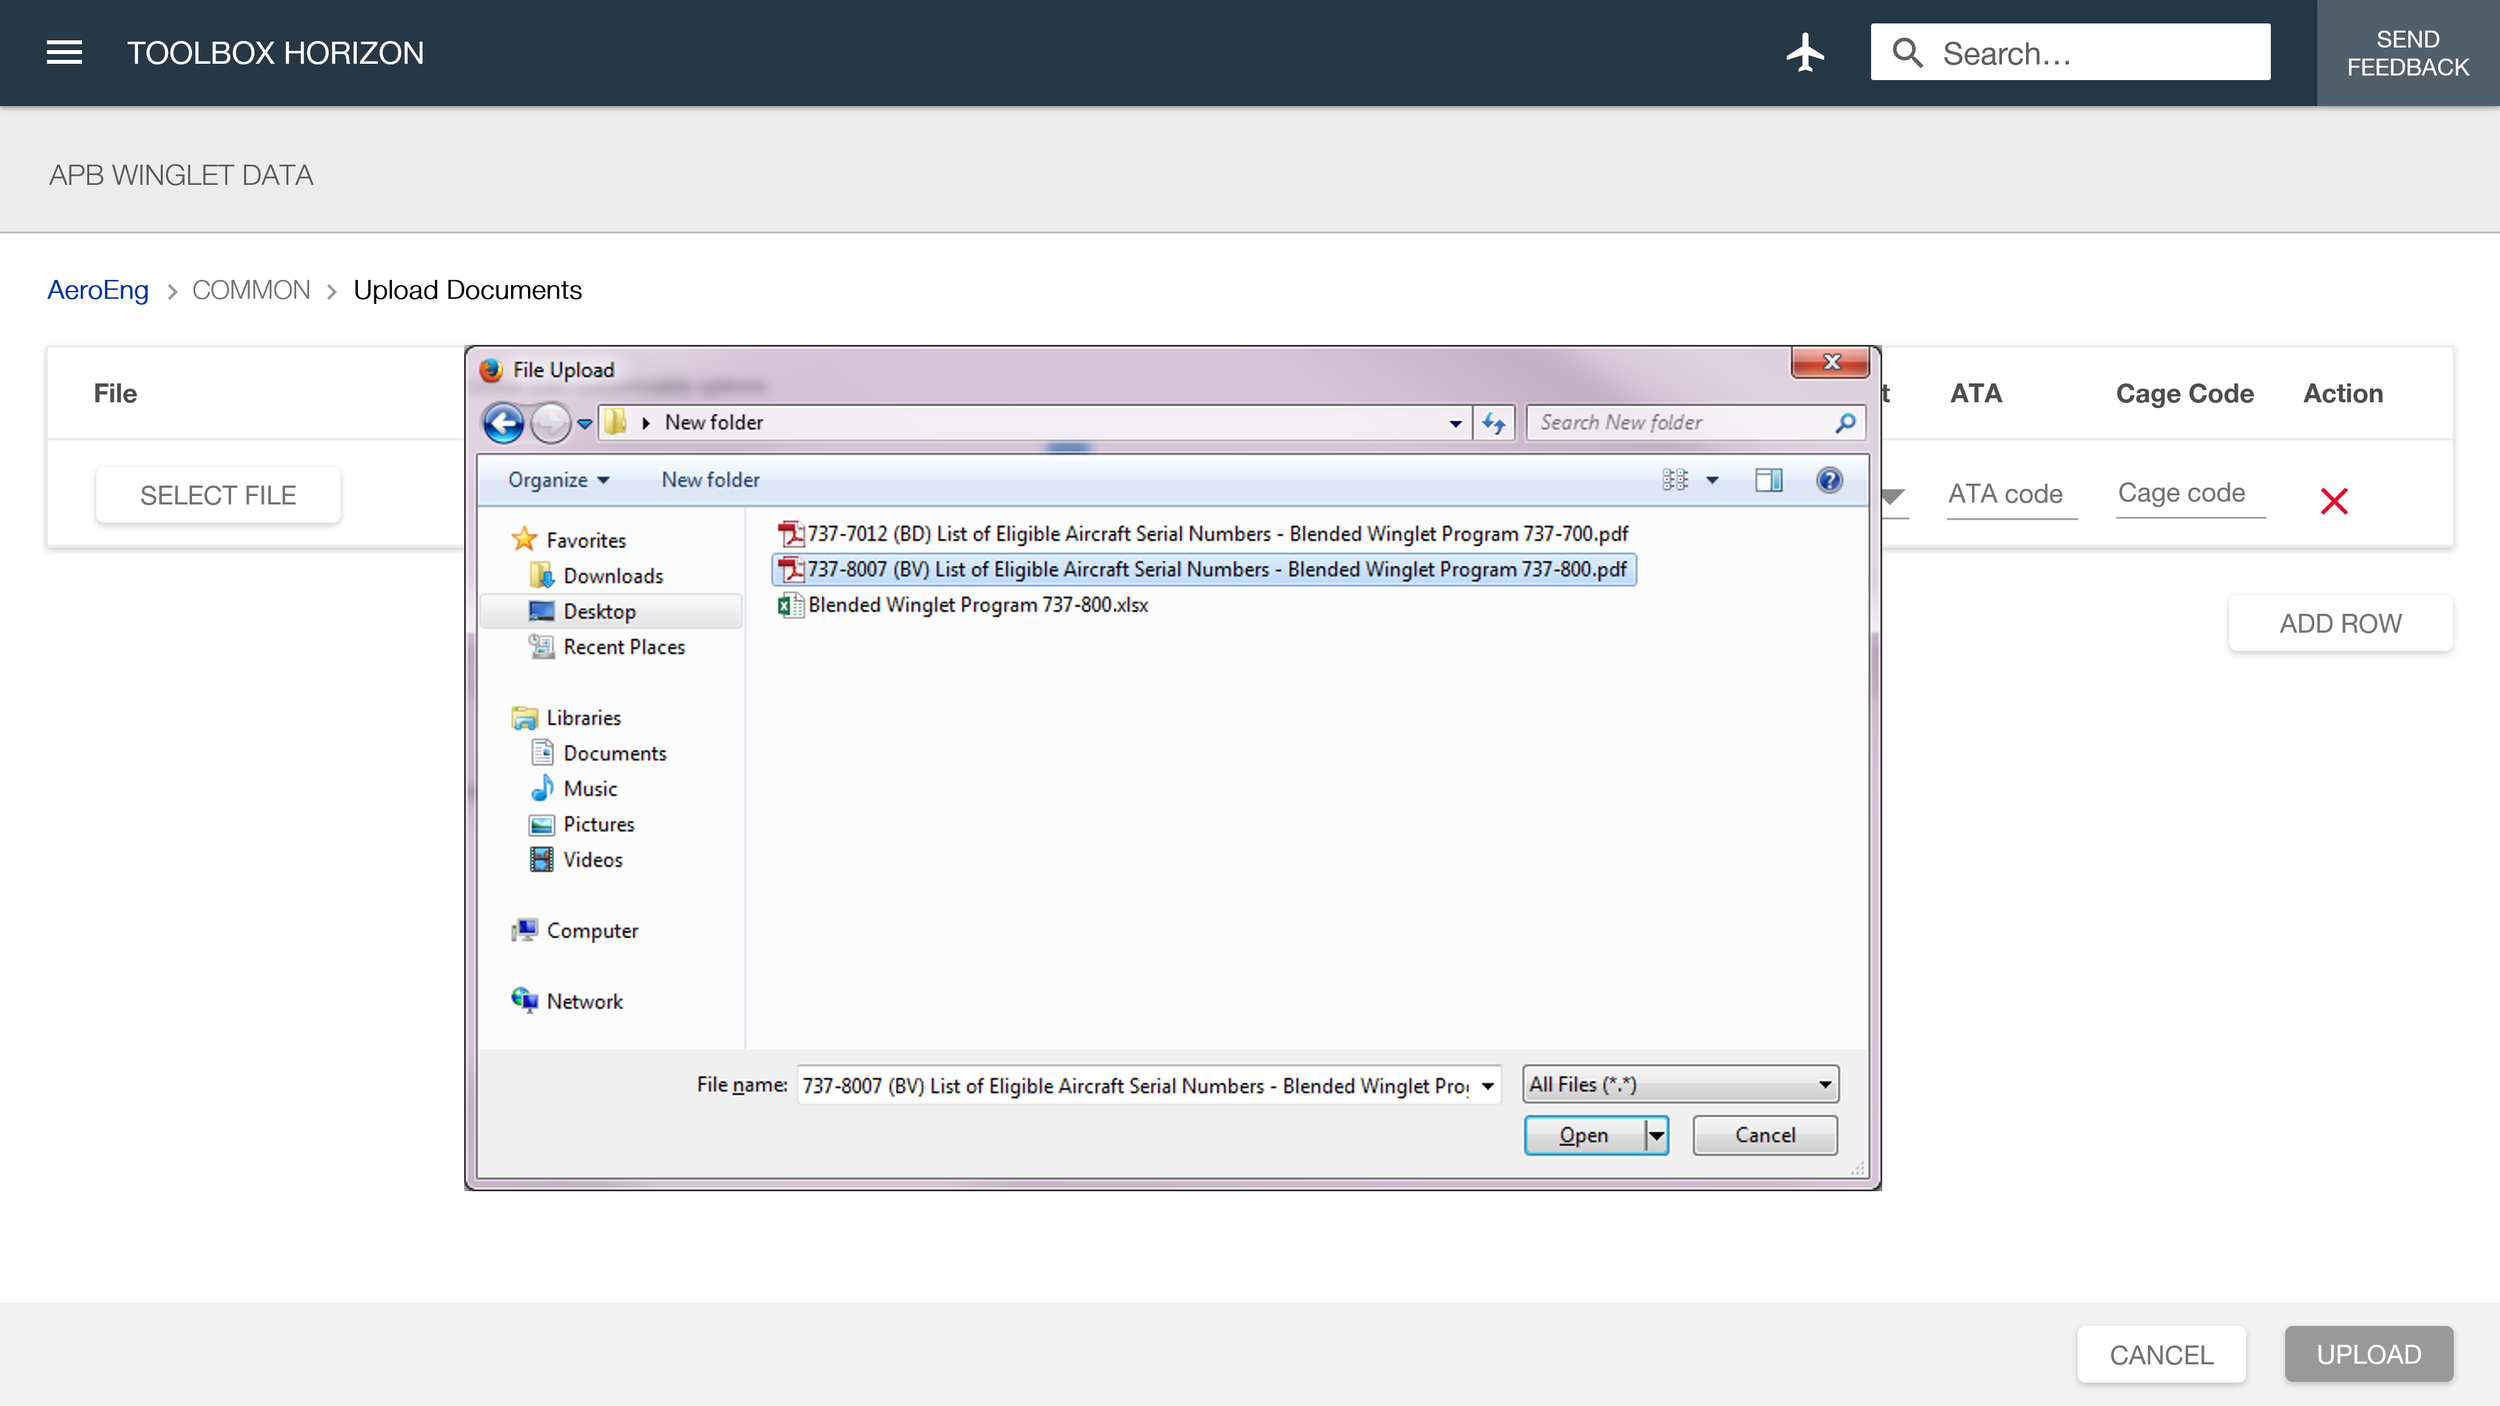The width and height of the screenshot is (2500, 1406).
Task: Select Downloads in the Favorites tree
Action: point(612,576)
